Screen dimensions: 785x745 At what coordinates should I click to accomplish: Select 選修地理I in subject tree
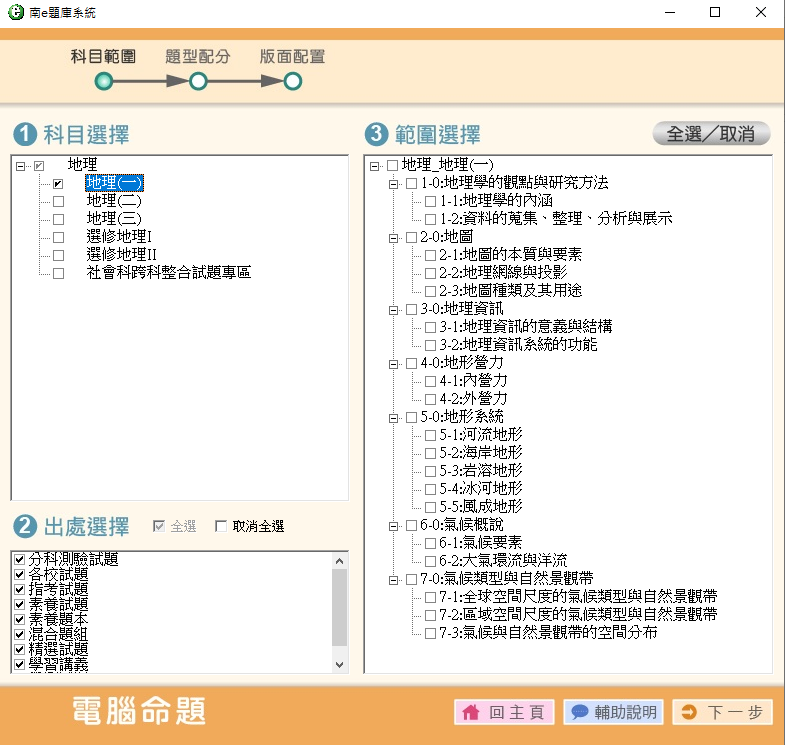[119, 237]
